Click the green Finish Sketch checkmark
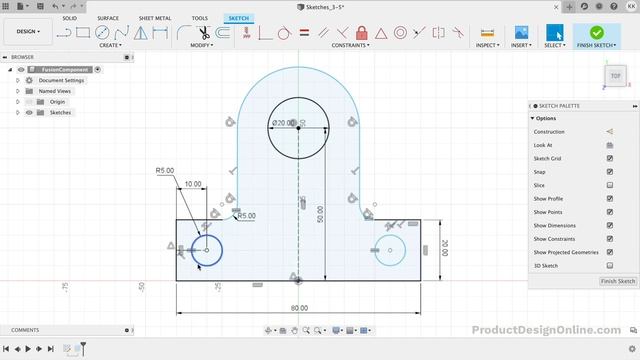Viewport: 640px width, 360px height. point(596,33)
